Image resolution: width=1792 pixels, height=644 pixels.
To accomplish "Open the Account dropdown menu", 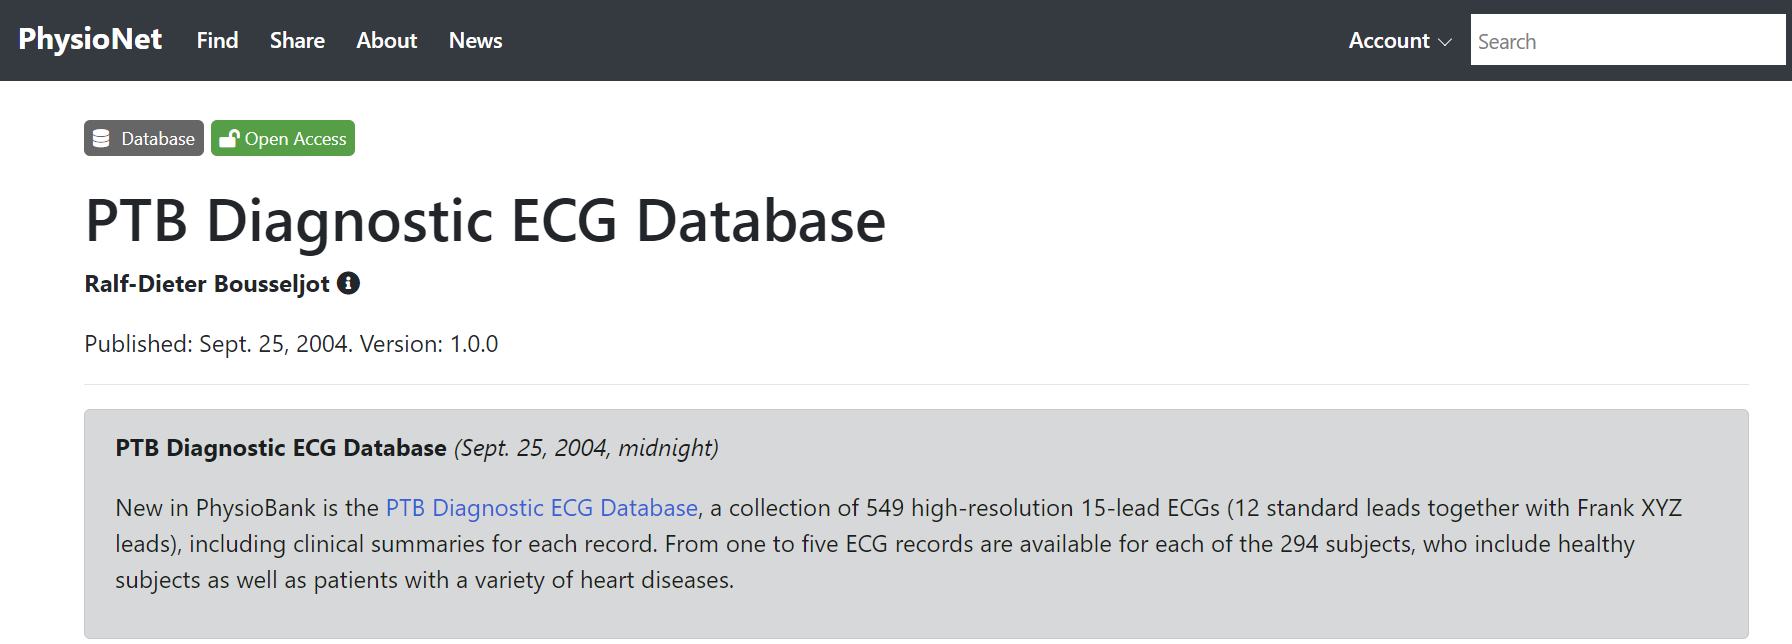I will pos(1390,41).
